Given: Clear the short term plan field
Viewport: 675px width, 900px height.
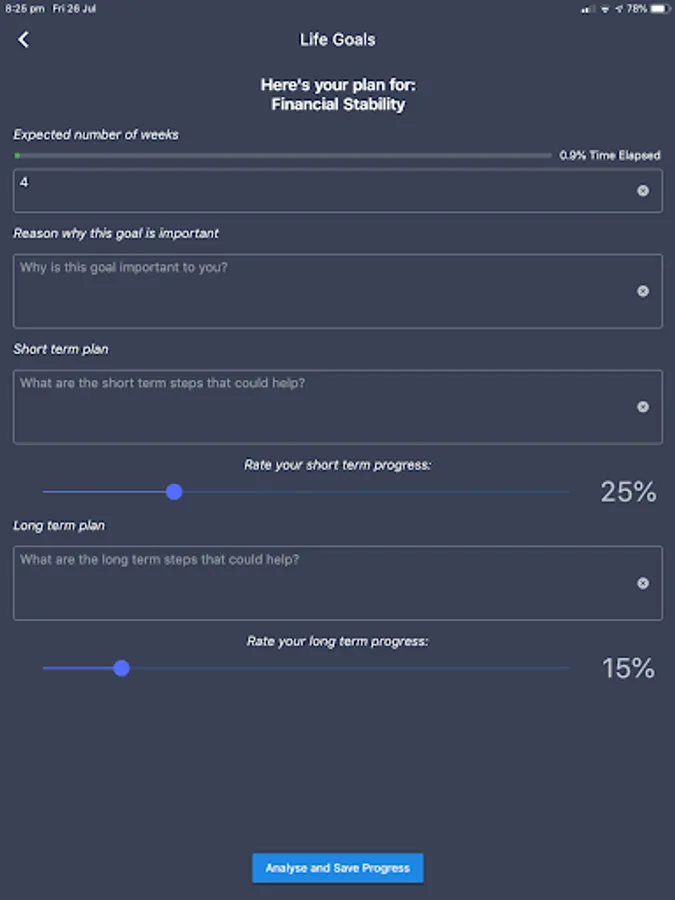Looking at the screenshot, I should coord(644,407).
